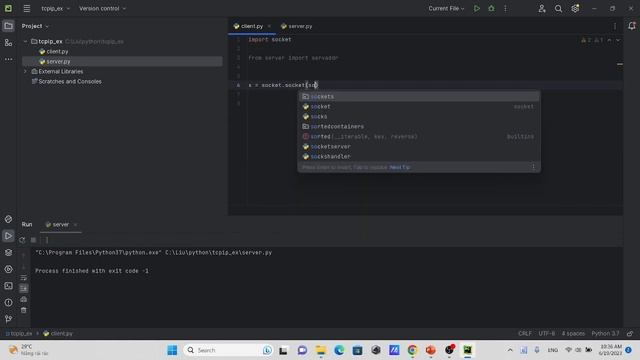Open Python Packages tool window icon

pos(8,219)
